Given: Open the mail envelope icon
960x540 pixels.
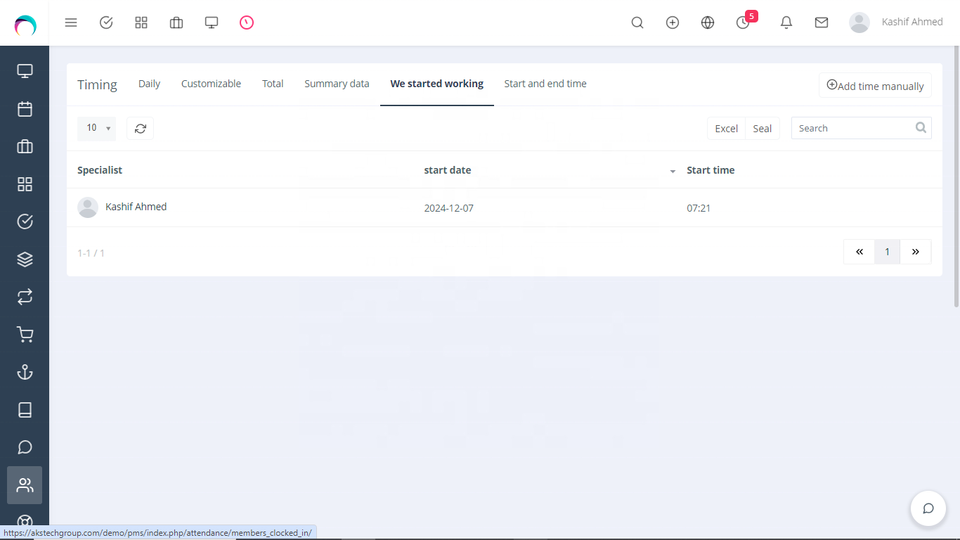Looking at the screenshot, I should (821, 22).
